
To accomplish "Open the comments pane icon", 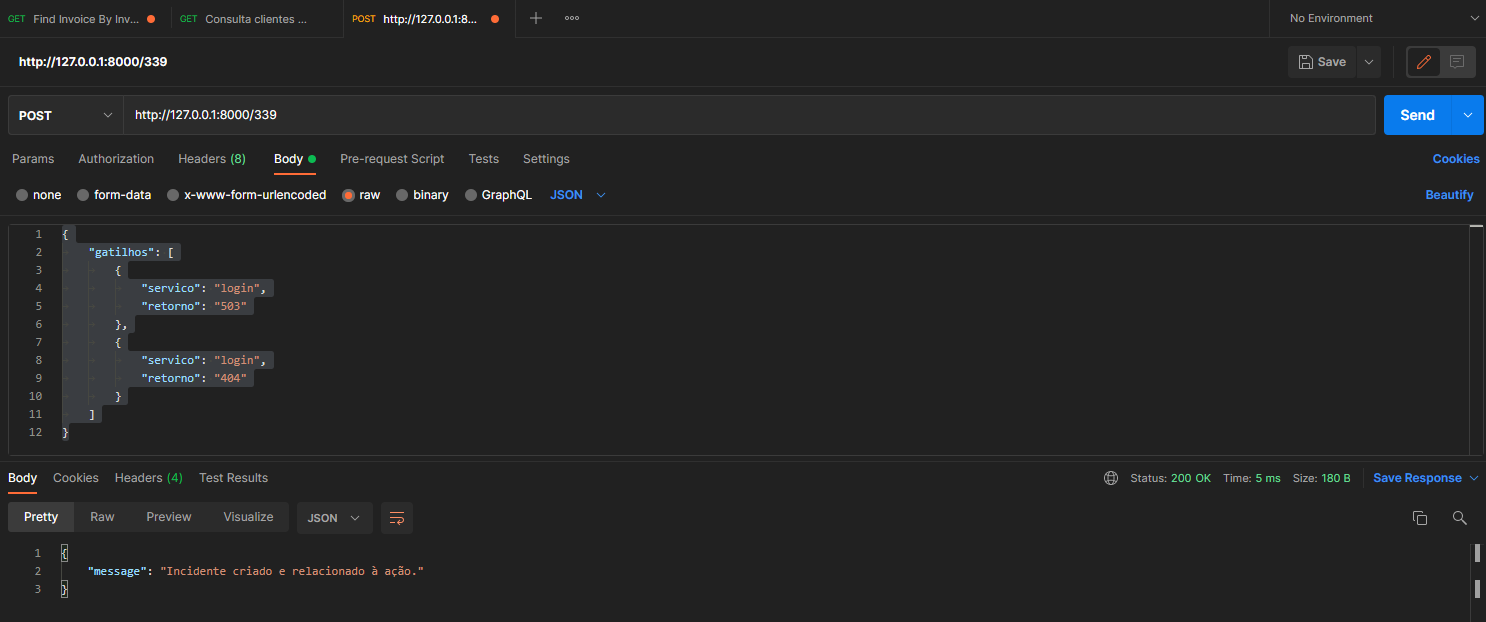I will click(x=1457, y=62).
